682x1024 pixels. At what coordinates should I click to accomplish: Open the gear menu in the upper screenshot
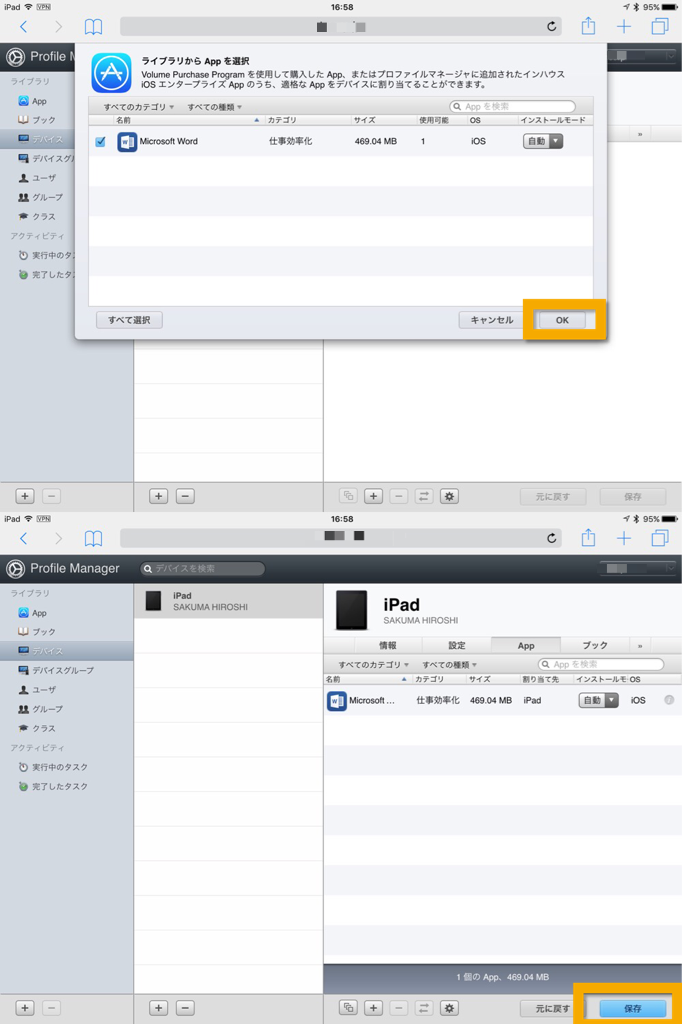(449, 496)
